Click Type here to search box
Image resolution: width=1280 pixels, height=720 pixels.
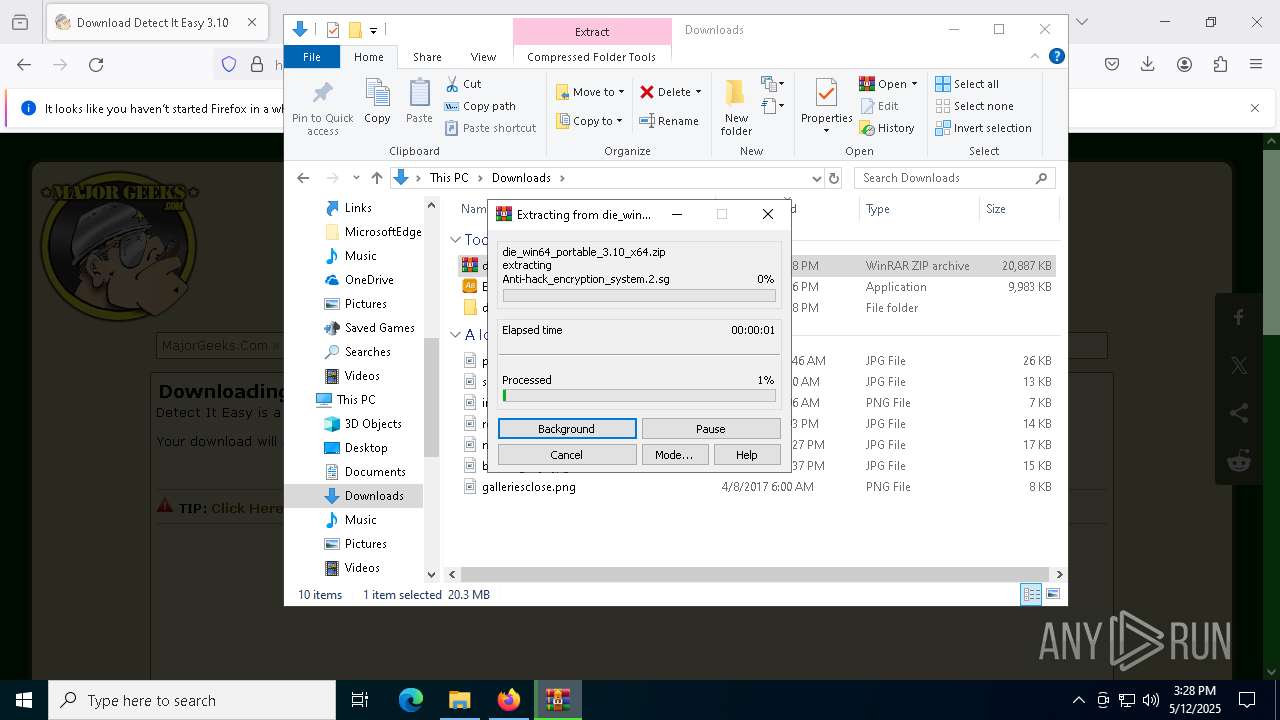tap(192, 700)
